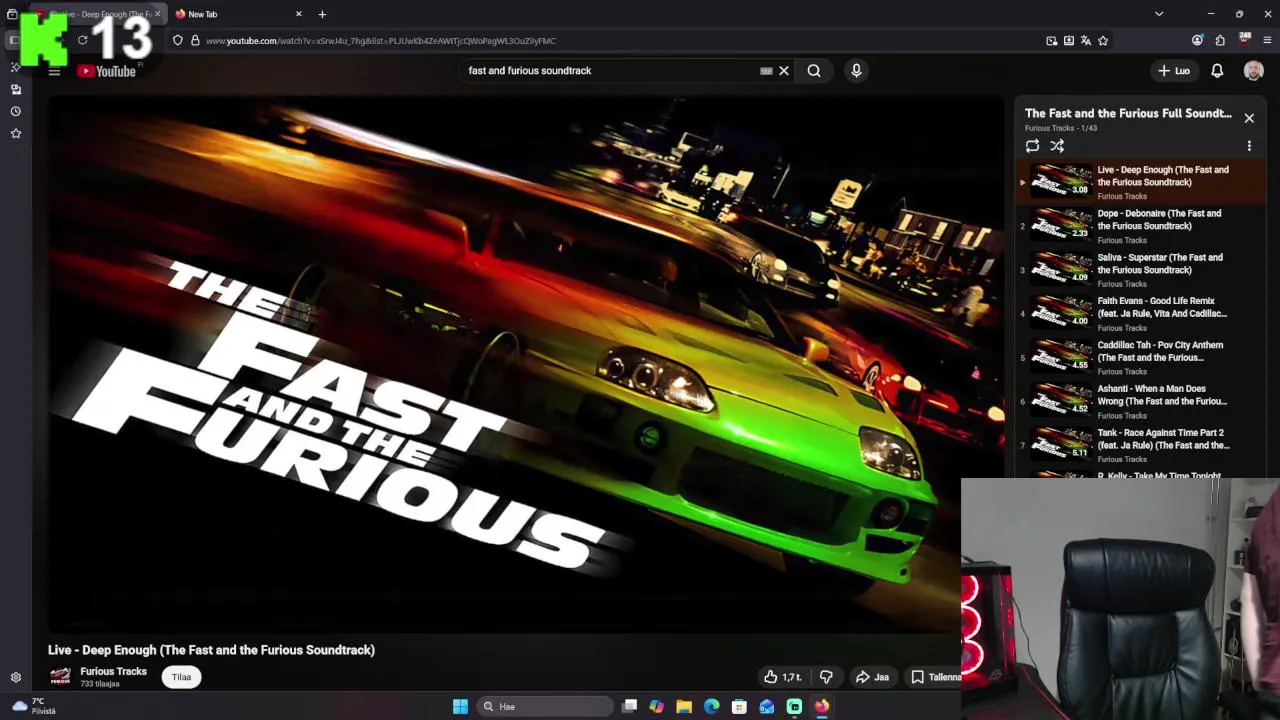Open Firefox account icon in toolbar
The height and width of the screenshot is (720, 1280).
[x=1197, y=41]
